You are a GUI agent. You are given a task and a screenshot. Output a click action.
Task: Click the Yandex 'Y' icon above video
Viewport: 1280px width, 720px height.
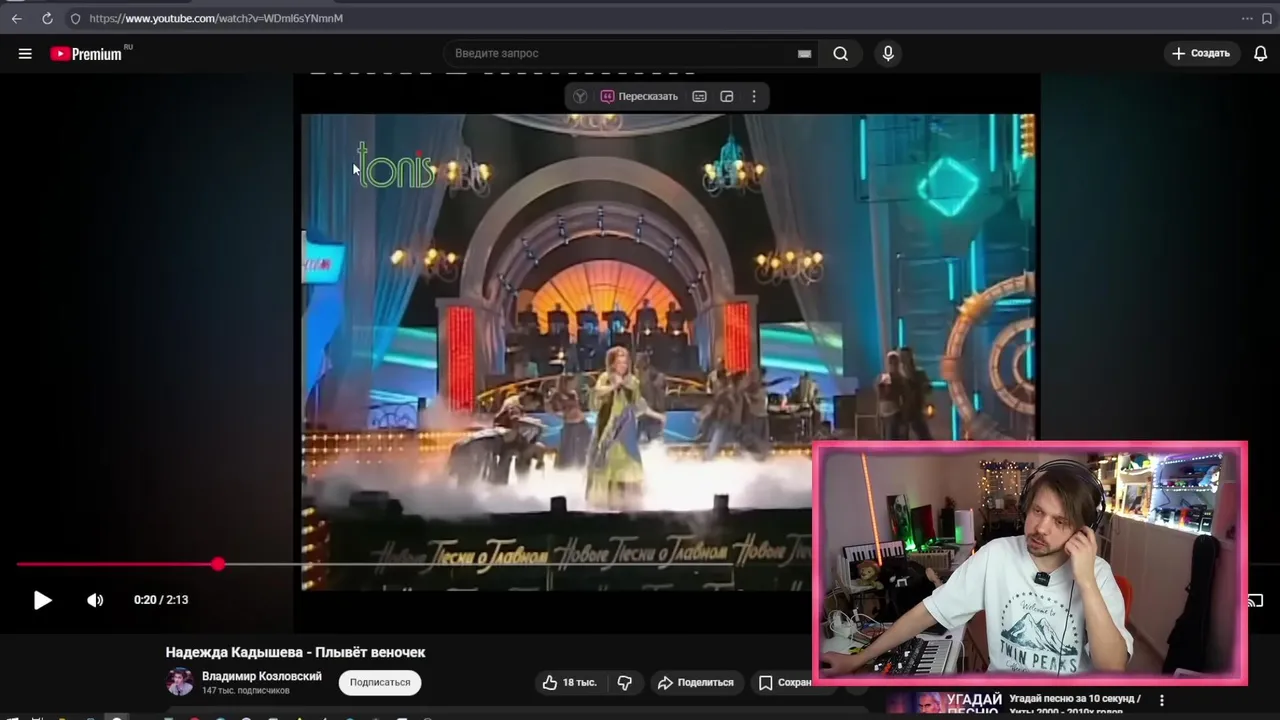click(580, 96)
